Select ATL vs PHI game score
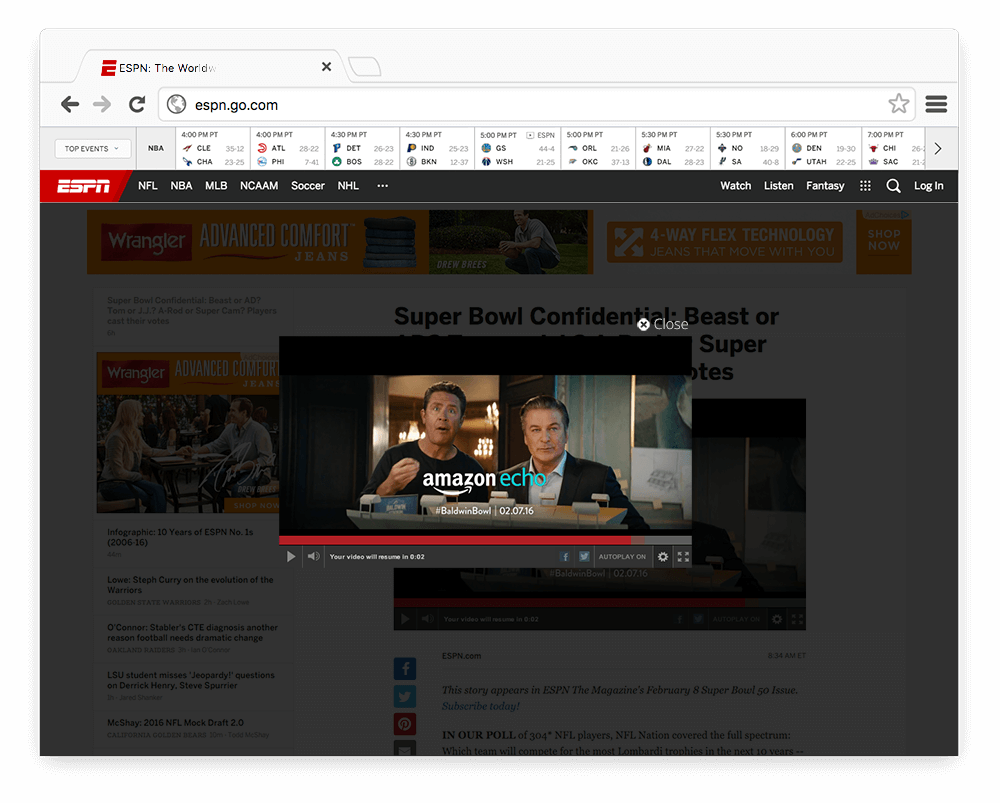The width and height of the screenshot is (1000, 803). (288, 148)
